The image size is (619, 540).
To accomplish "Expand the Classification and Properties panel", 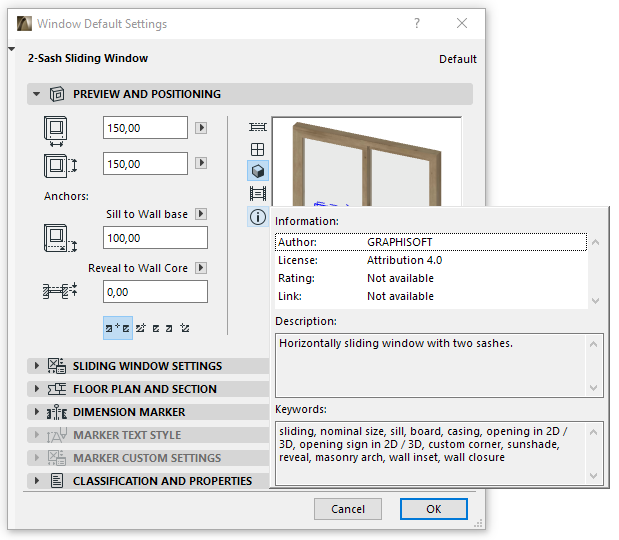I will pyautogui.click(x=37, y=481).
